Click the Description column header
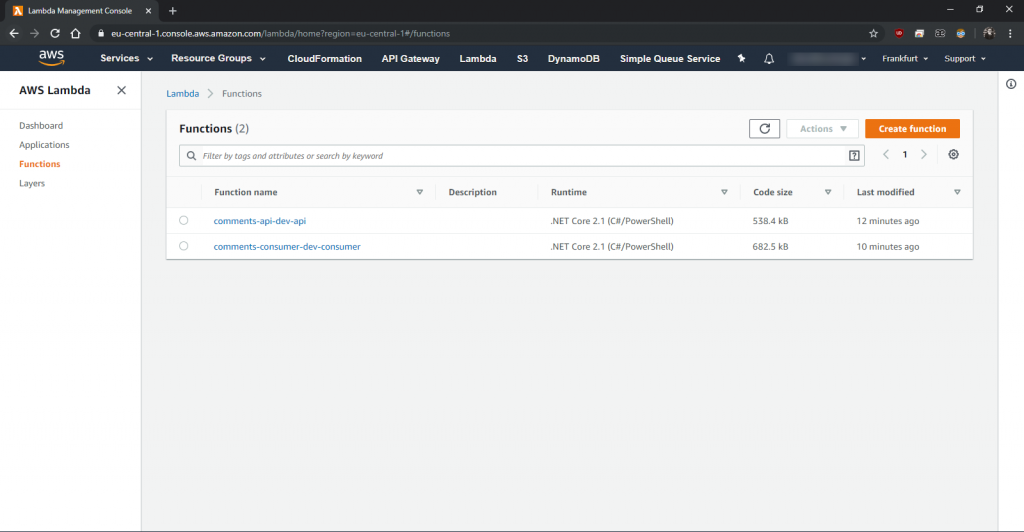The height and width of the screenshot is (532, 1024). (472, 192)
